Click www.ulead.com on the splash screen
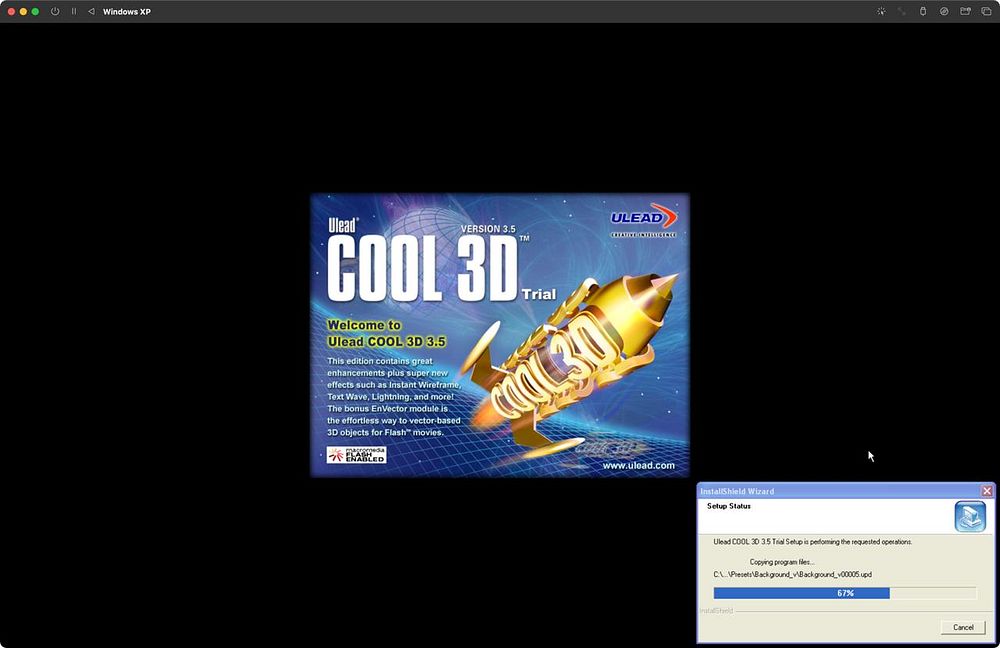This screenshot has height=648, width=1000. [x=638, y=466]
